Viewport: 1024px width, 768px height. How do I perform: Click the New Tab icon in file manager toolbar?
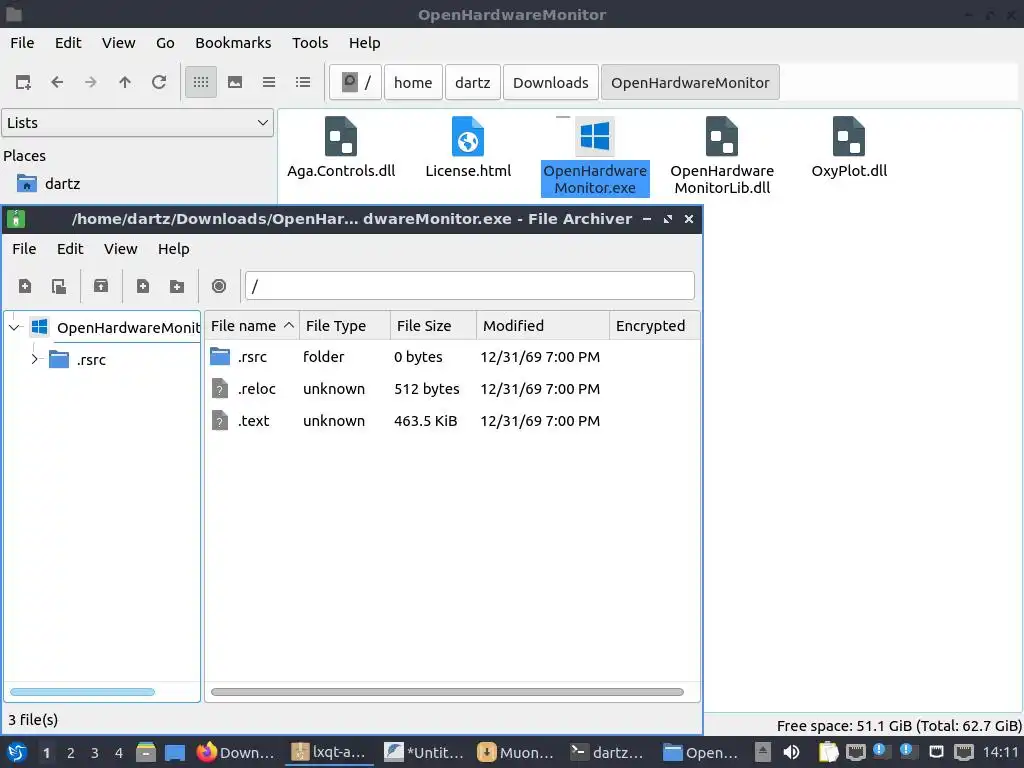(x=23, y=82)
